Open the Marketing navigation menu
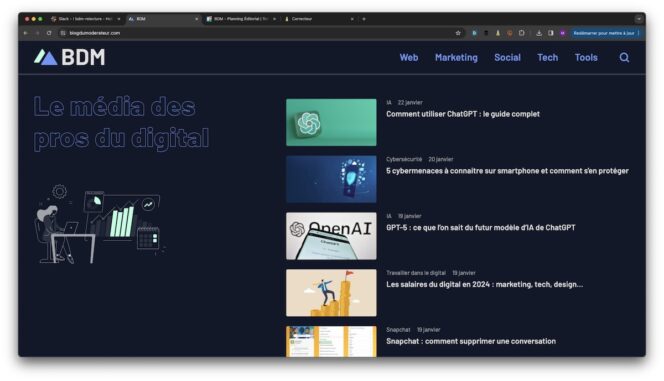 [x=456, y=58]
